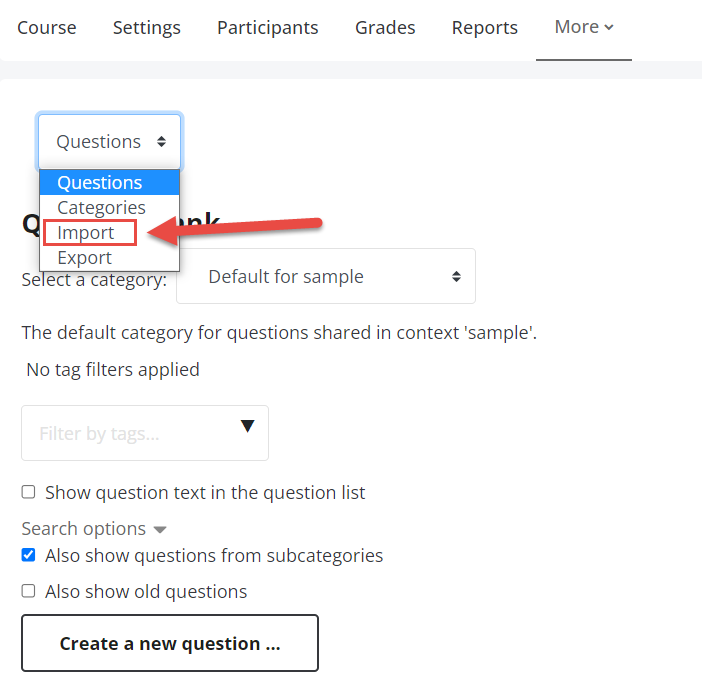This screenshot has width=702, height=680.
Task: Go to the Reports tab
Action: point(484,28)
